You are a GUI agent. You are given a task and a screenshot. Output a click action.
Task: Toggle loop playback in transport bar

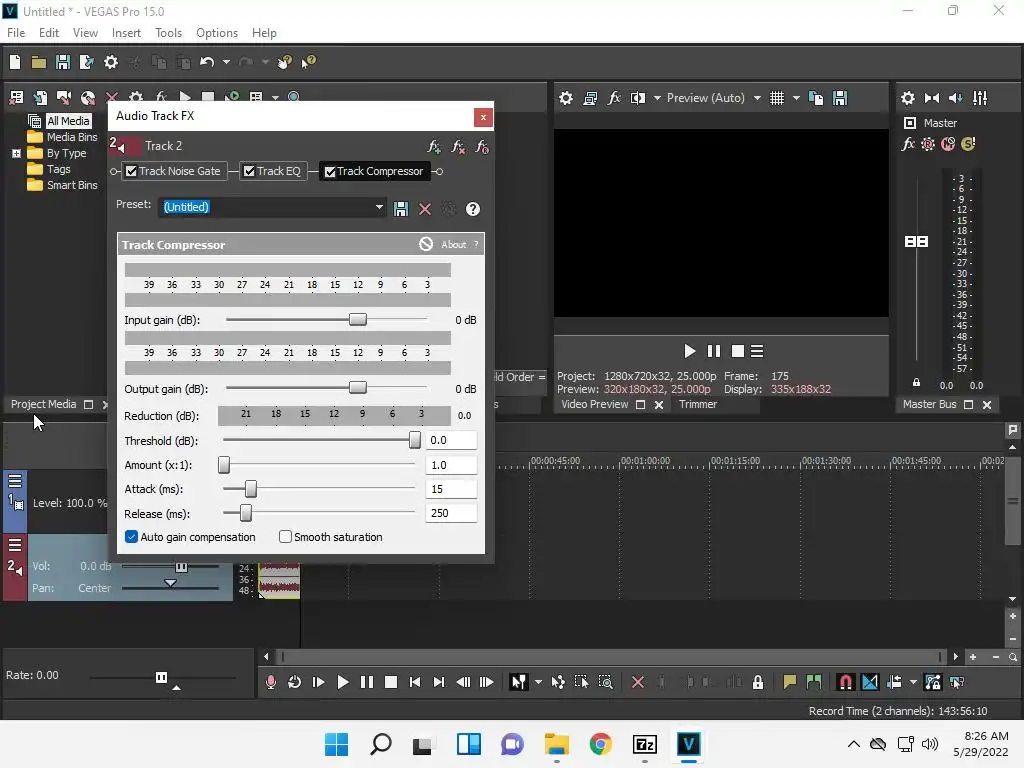click(295, 682)
